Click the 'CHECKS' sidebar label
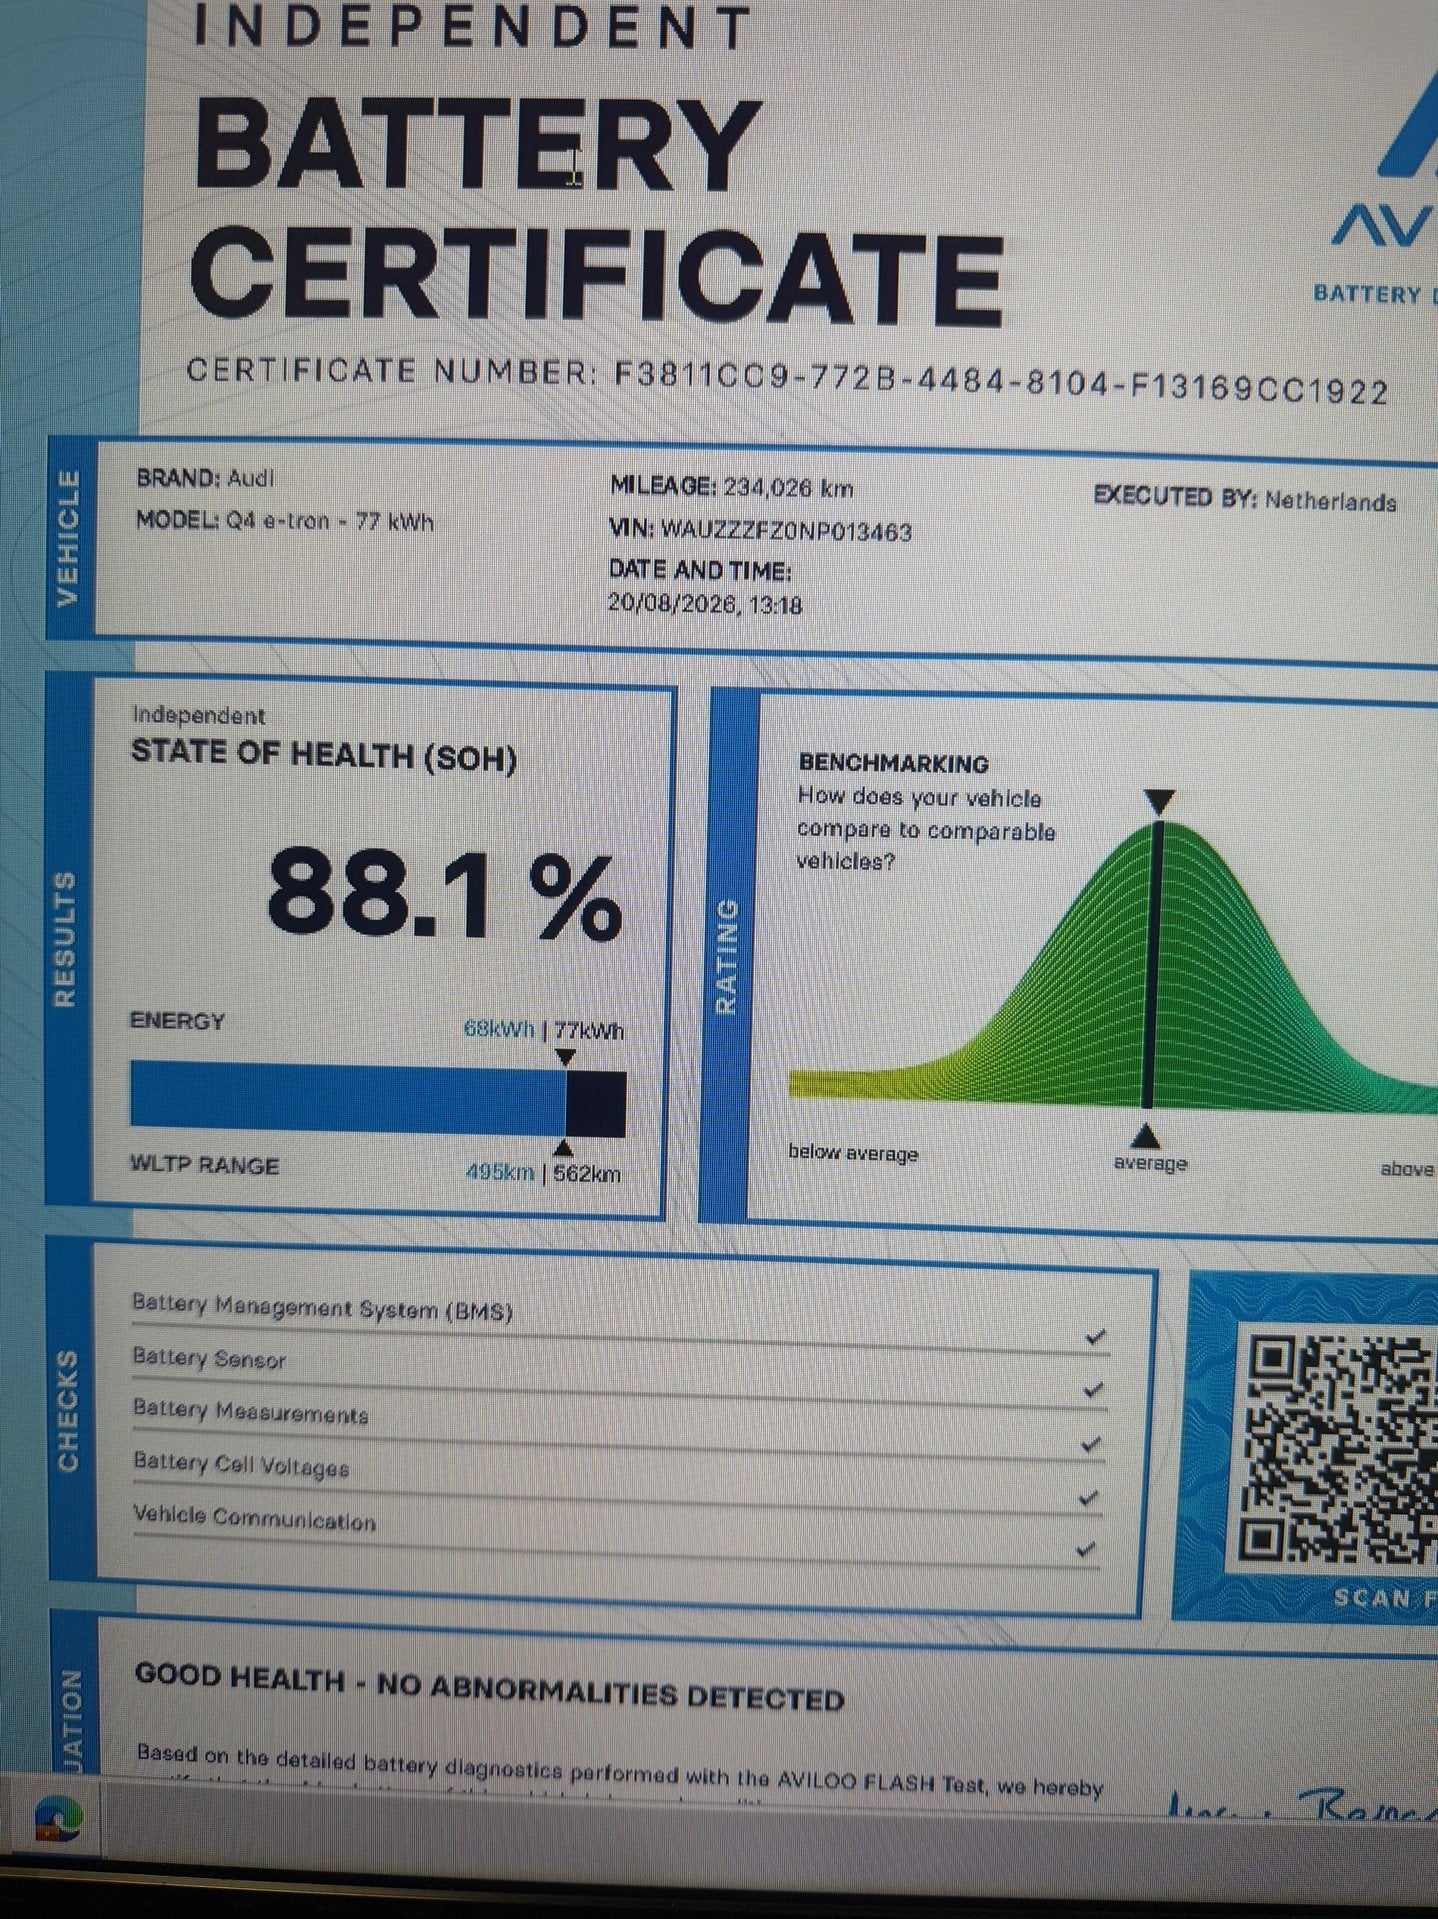This screenshot has height=1919, width=1438. [x=69, y=1410]
